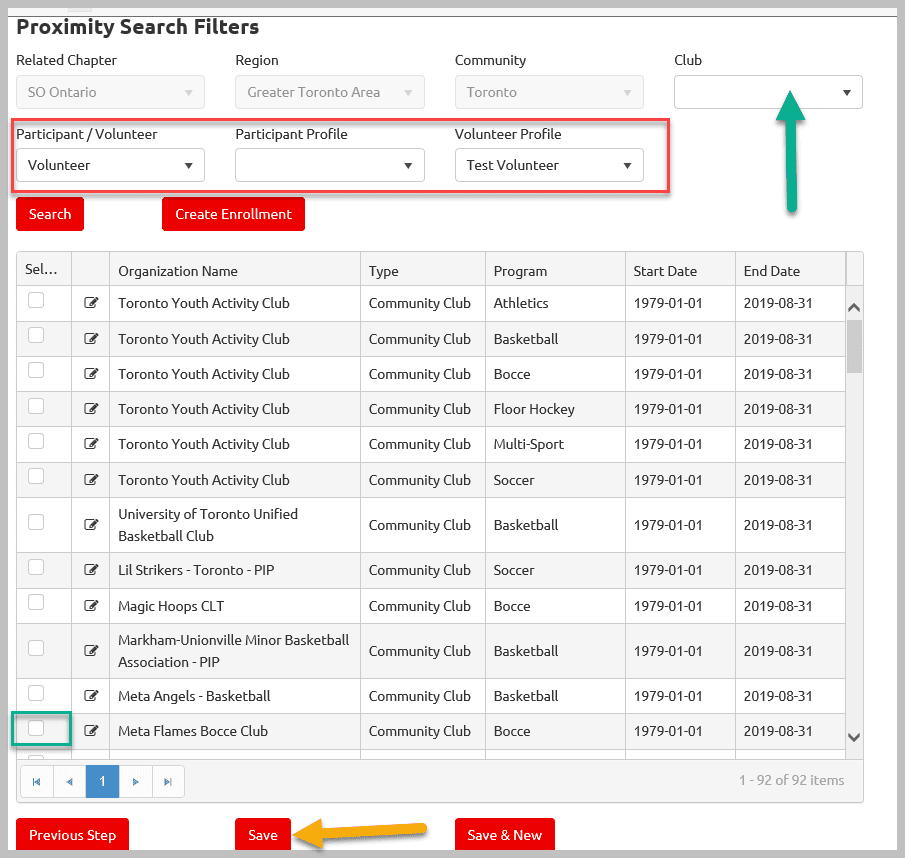Open Volunteer Profile dropdown Test Volunteer

click(x=549, y=165)
